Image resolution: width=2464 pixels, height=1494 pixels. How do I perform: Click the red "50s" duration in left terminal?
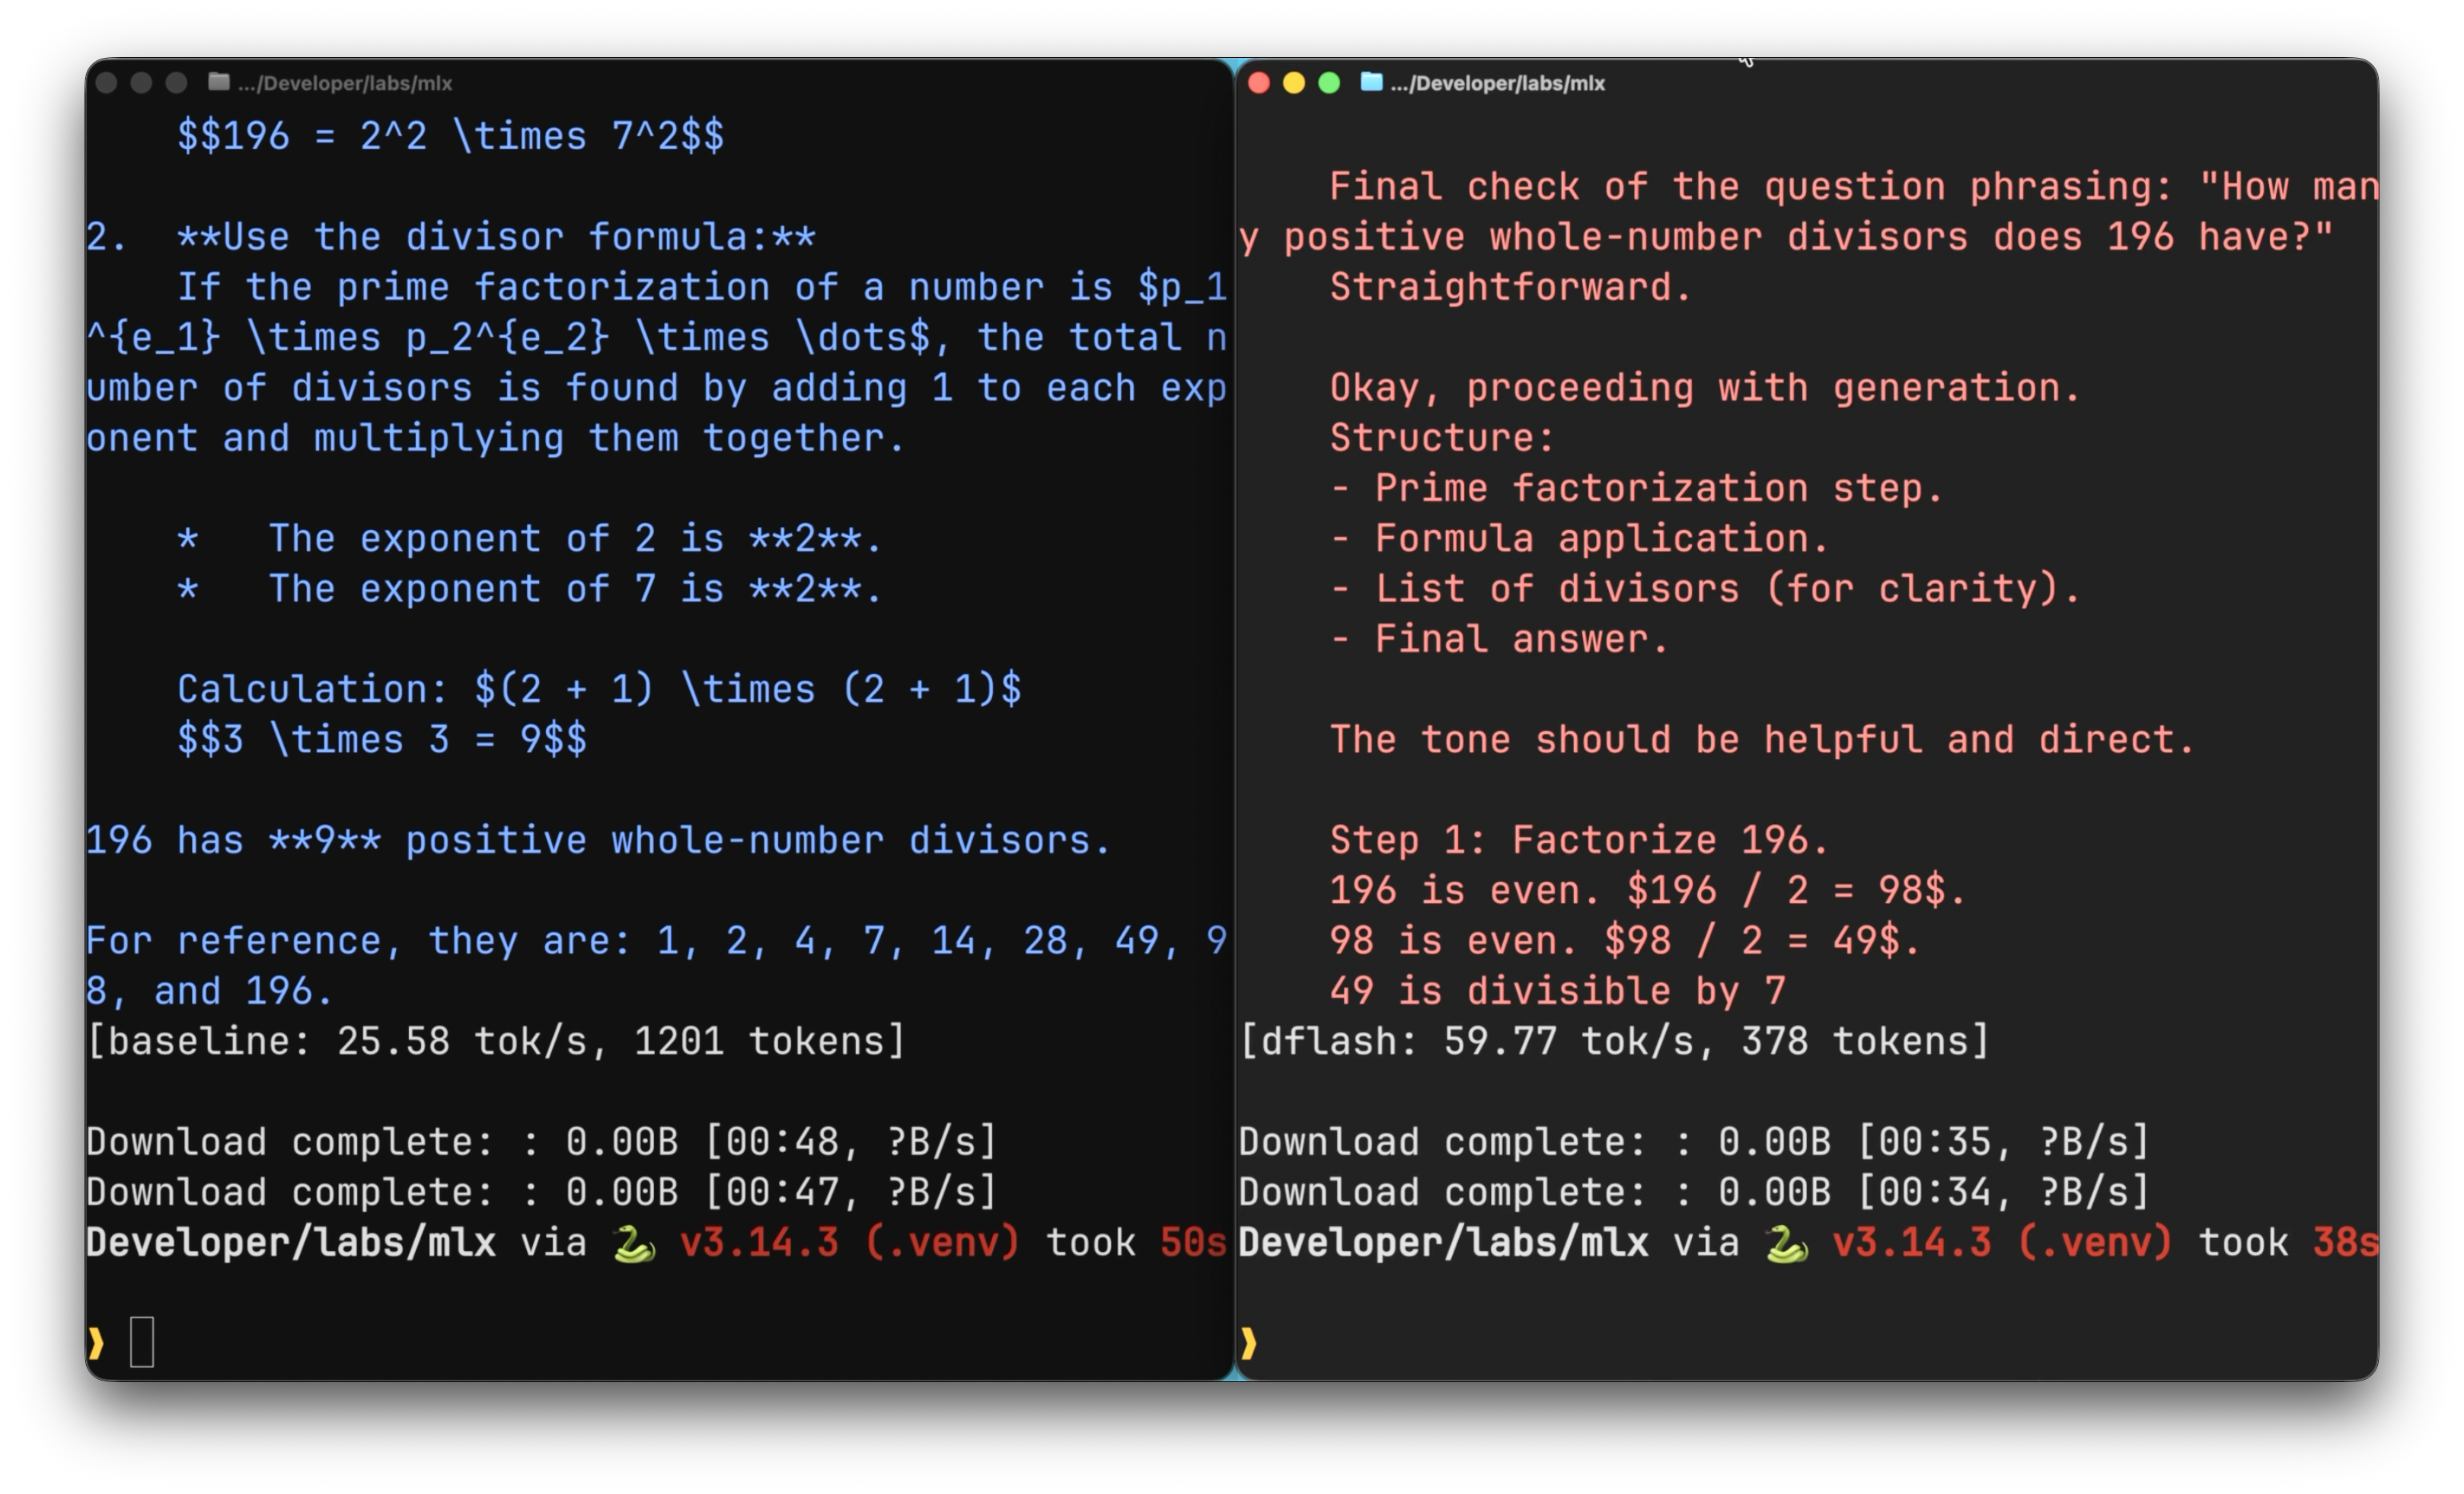1192,1243
